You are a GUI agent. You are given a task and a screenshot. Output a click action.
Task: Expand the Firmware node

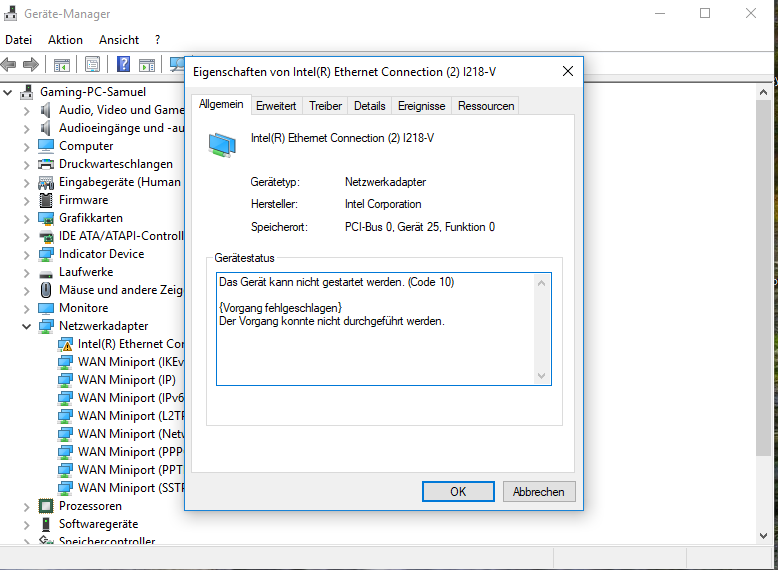[x=27, y=201]
